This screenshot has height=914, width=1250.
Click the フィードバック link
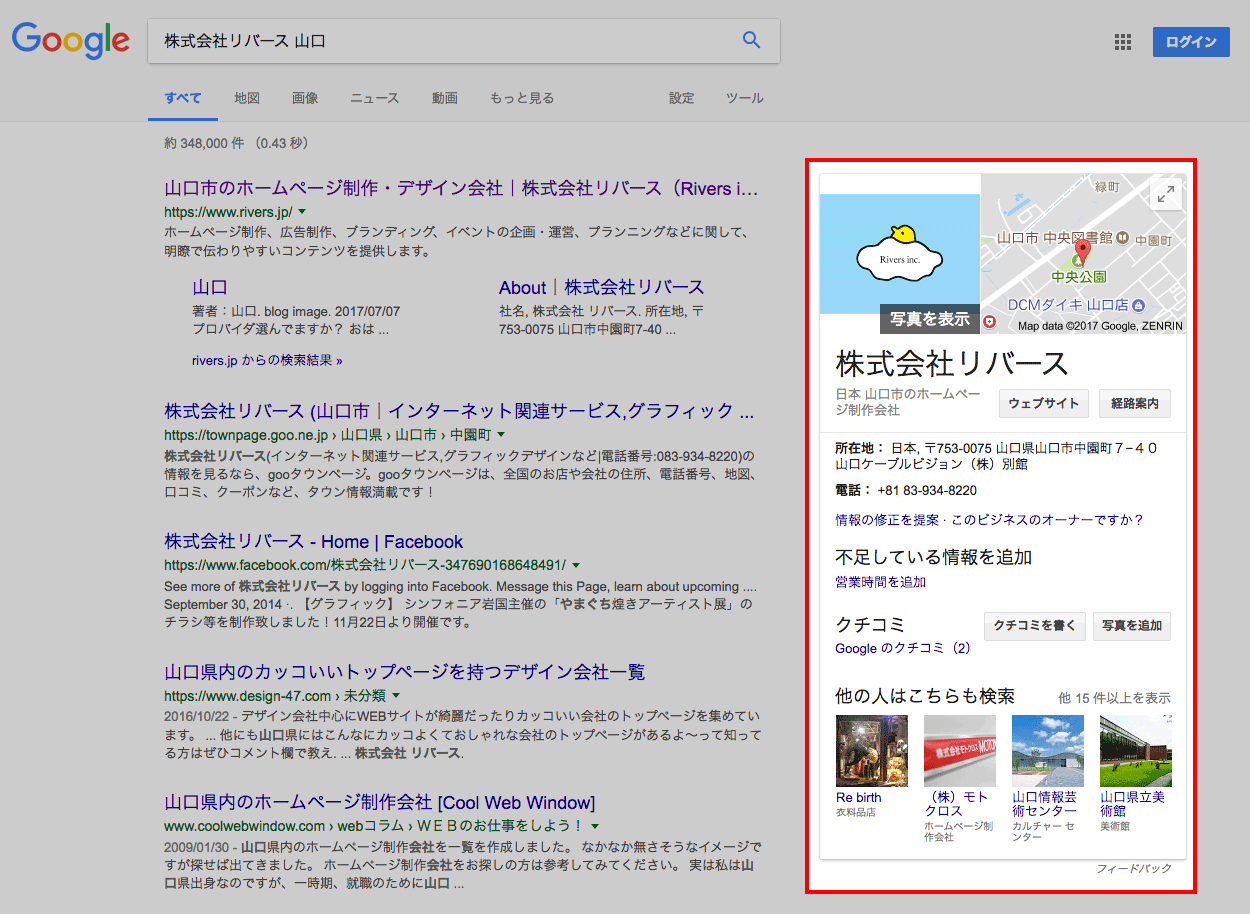[1133, 869]
